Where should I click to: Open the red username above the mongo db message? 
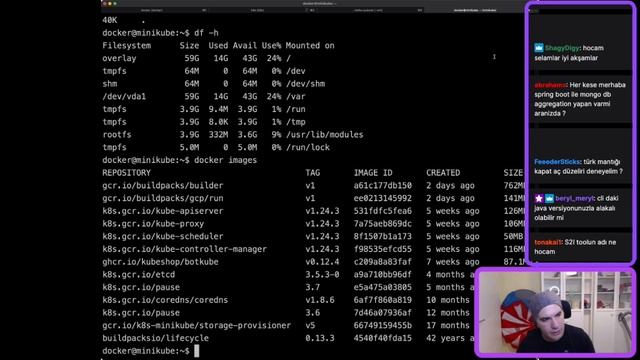pos(551,85)
